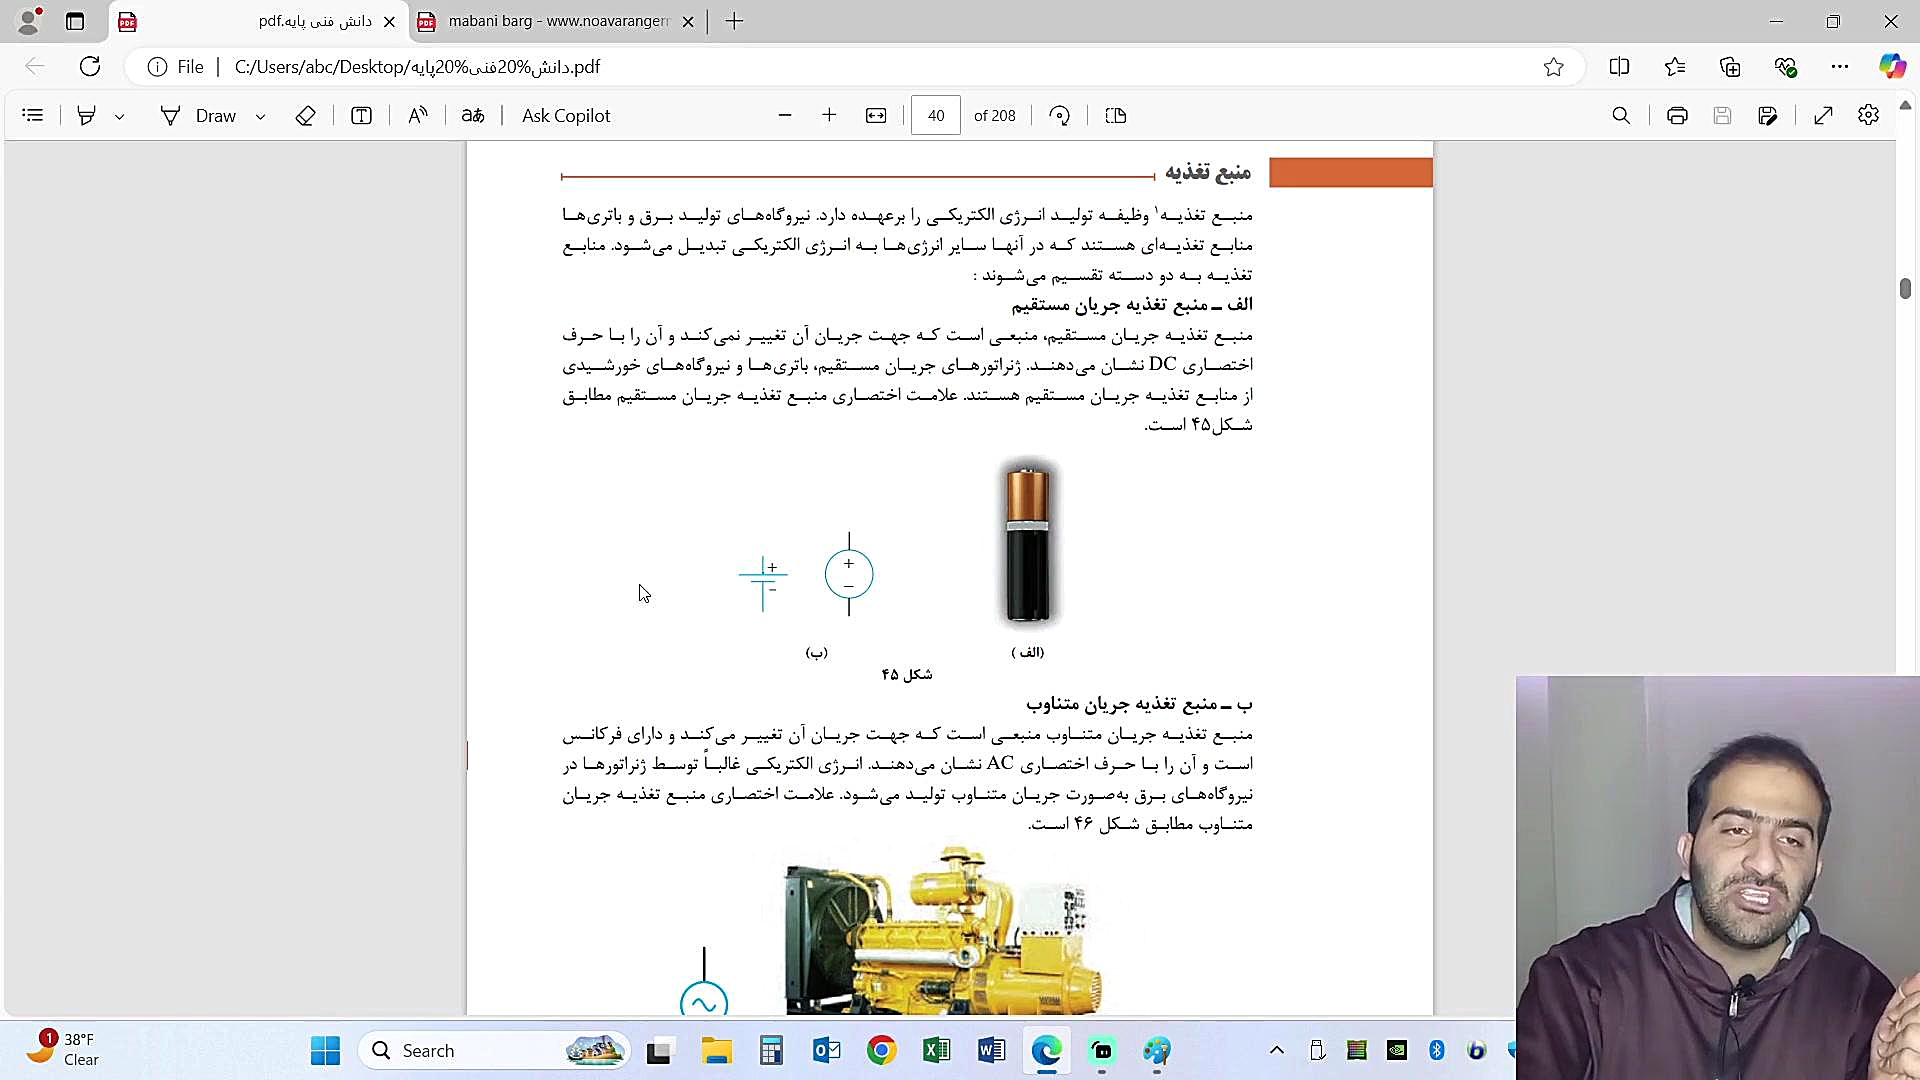
Task: Open a new browser tab
Action: pyautogui.click(x=735, y=21)
